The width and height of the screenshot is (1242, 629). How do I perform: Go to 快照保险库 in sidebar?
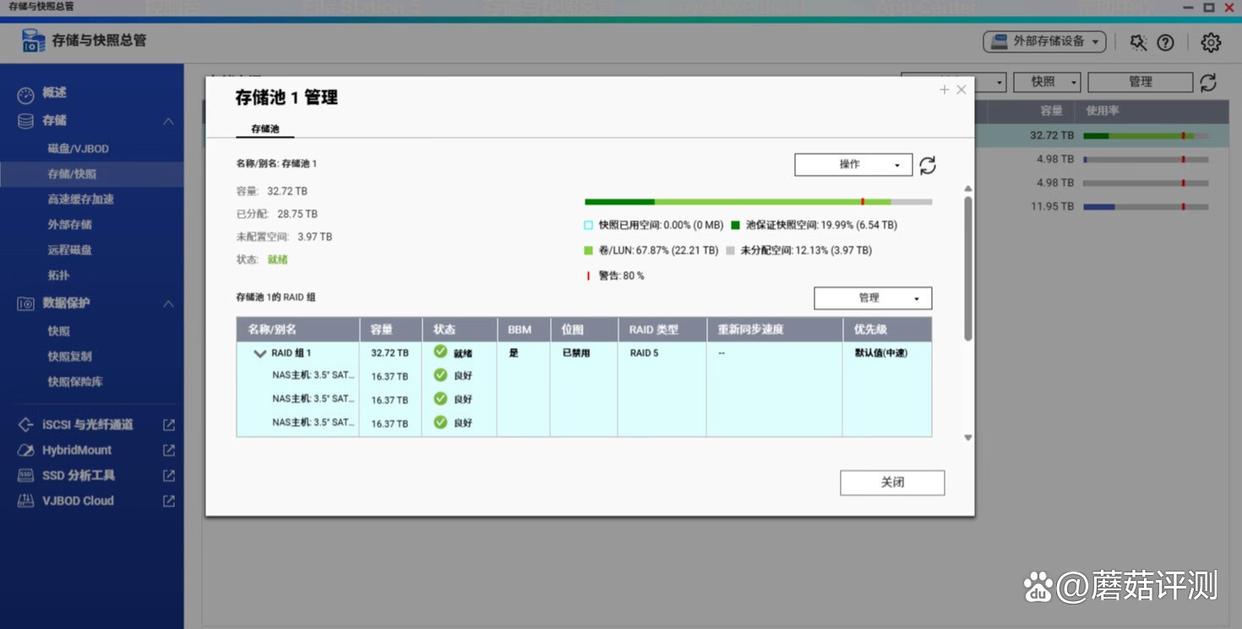pyautogui.click(x=75, y=382)
